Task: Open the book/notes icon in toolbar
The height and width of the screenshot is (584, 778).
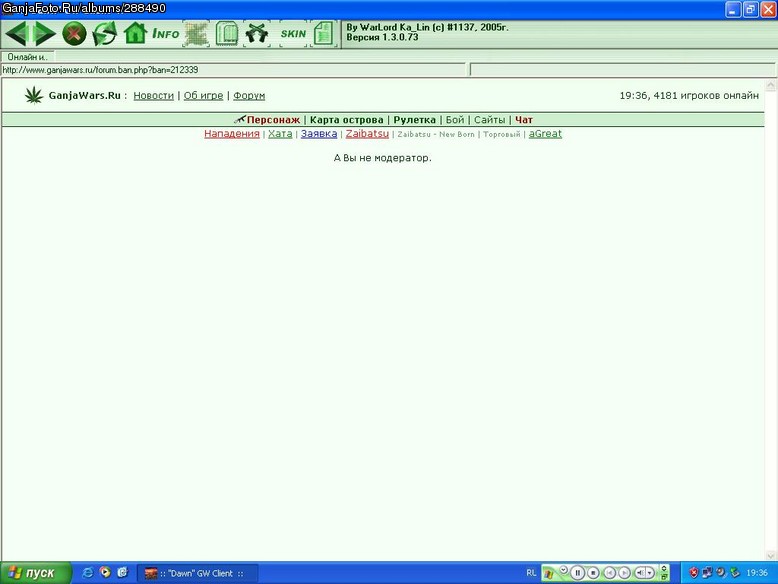Action: point(227,34)
